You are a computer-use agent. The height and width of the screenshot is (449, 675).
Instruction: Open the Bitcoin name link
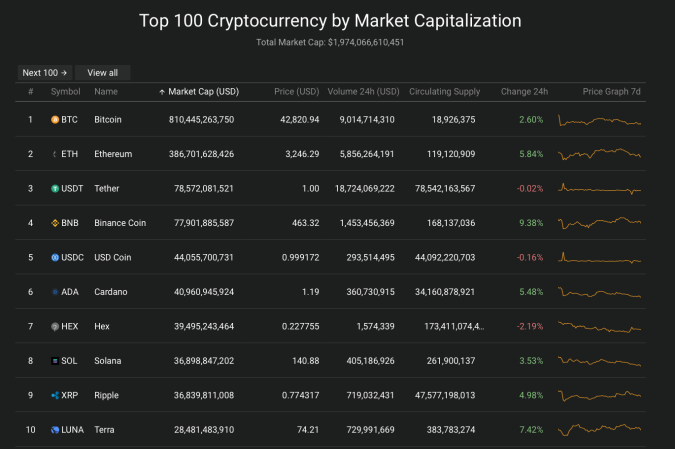108,120
